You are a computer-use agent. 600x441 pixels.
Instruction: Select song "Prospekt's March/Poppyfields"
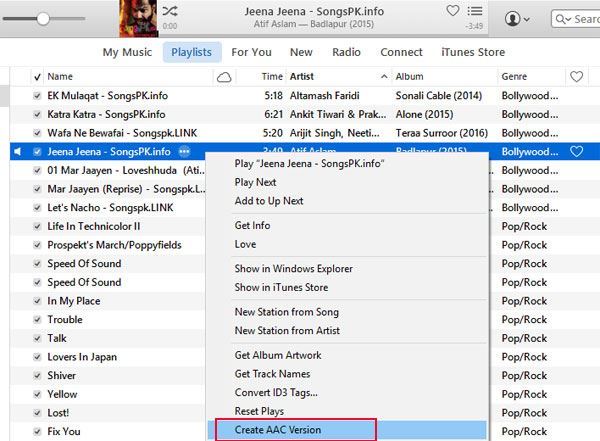[x=114, y=245]
